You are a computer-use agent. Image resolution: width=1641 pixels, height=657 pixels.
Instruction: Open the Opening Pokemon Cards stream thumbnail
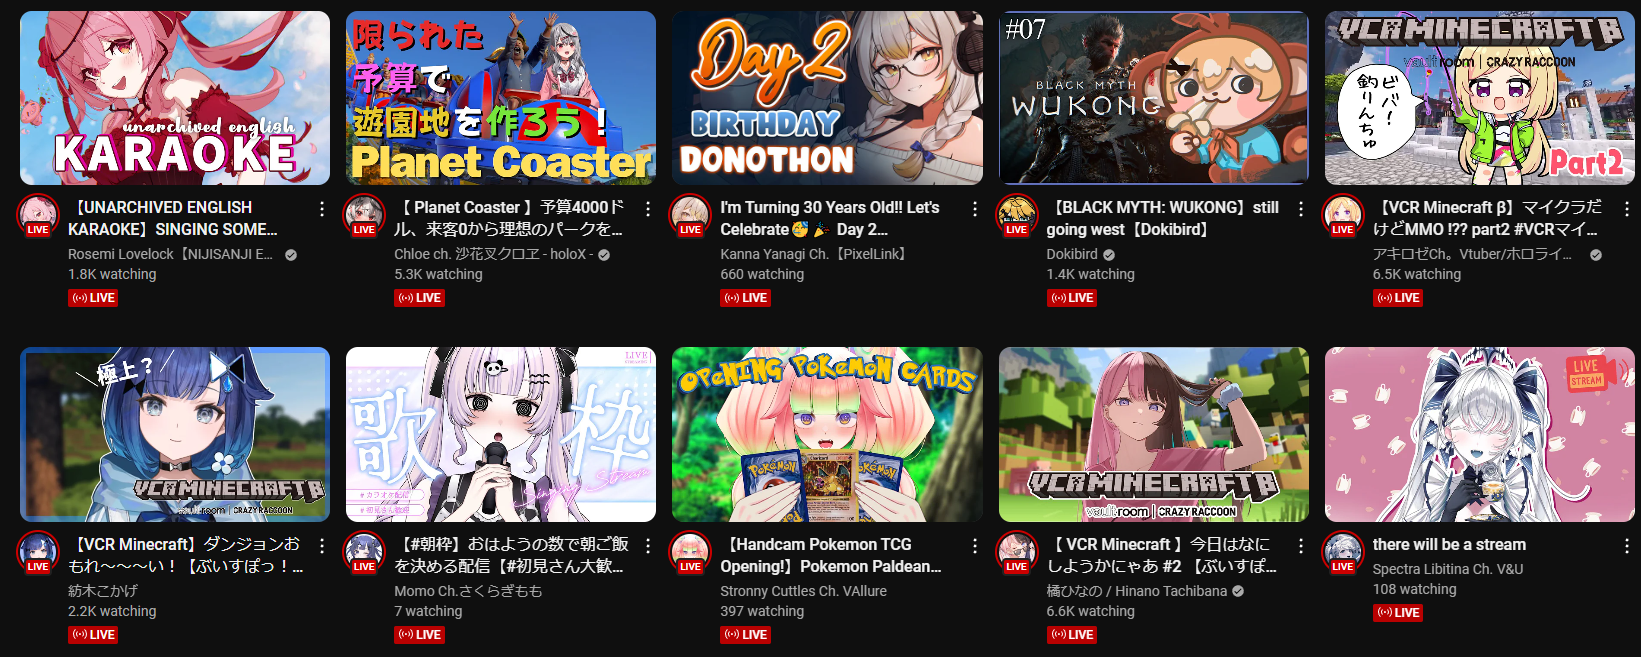827,435
